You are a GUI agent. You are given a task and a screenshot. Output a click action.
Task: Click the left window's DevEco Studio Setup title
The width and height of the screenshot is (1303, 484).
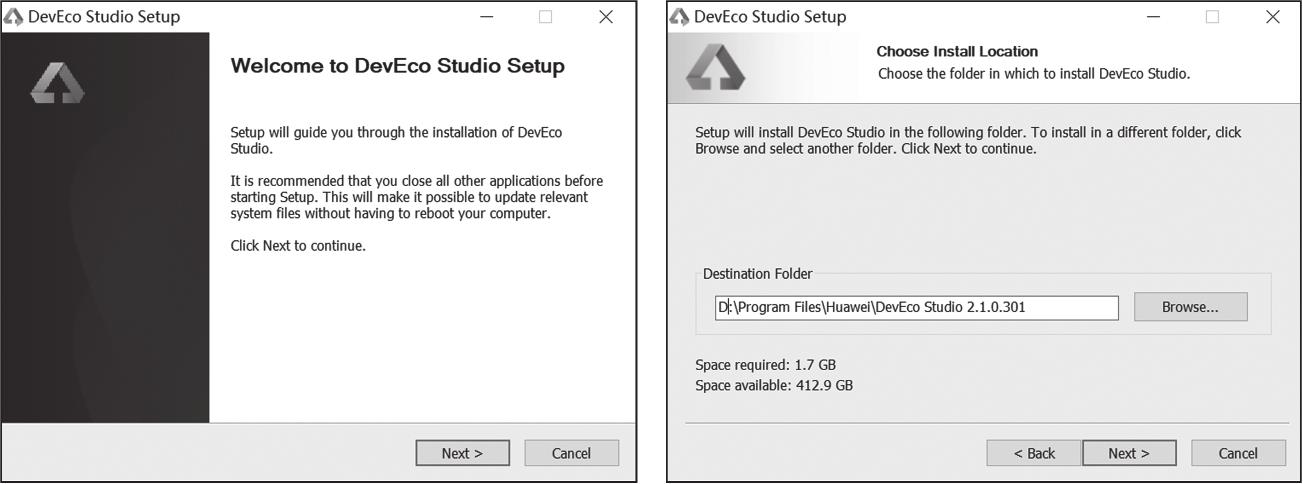pos(104,17)
